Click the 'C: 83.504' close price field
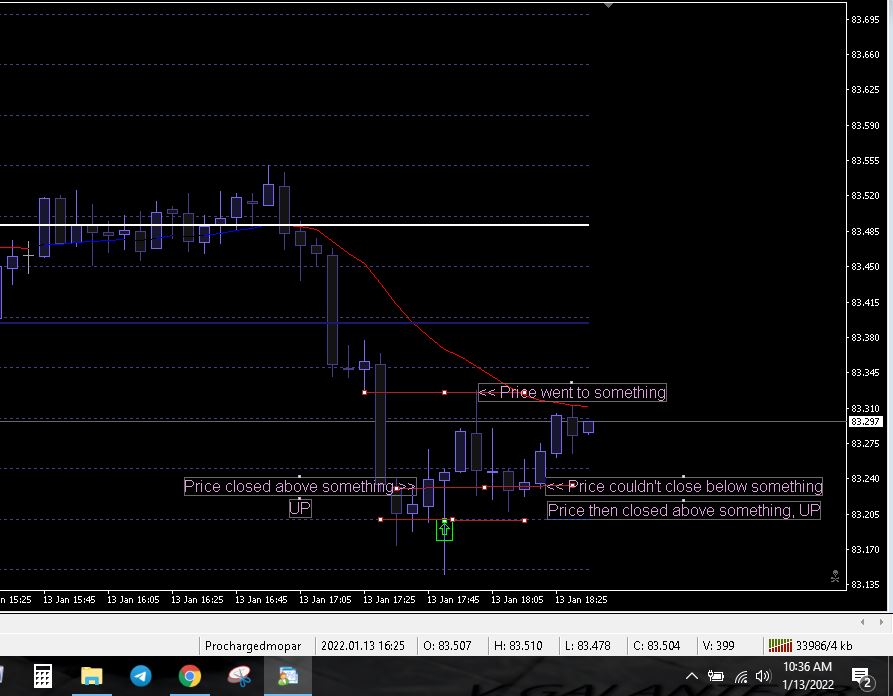This screenshot has height=696, width=893. coord(657,645)
